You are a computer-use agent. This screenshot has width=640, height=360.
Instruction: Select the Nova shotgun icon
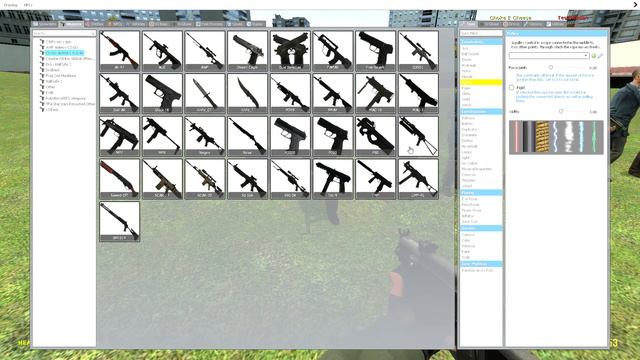pos(247,136)
